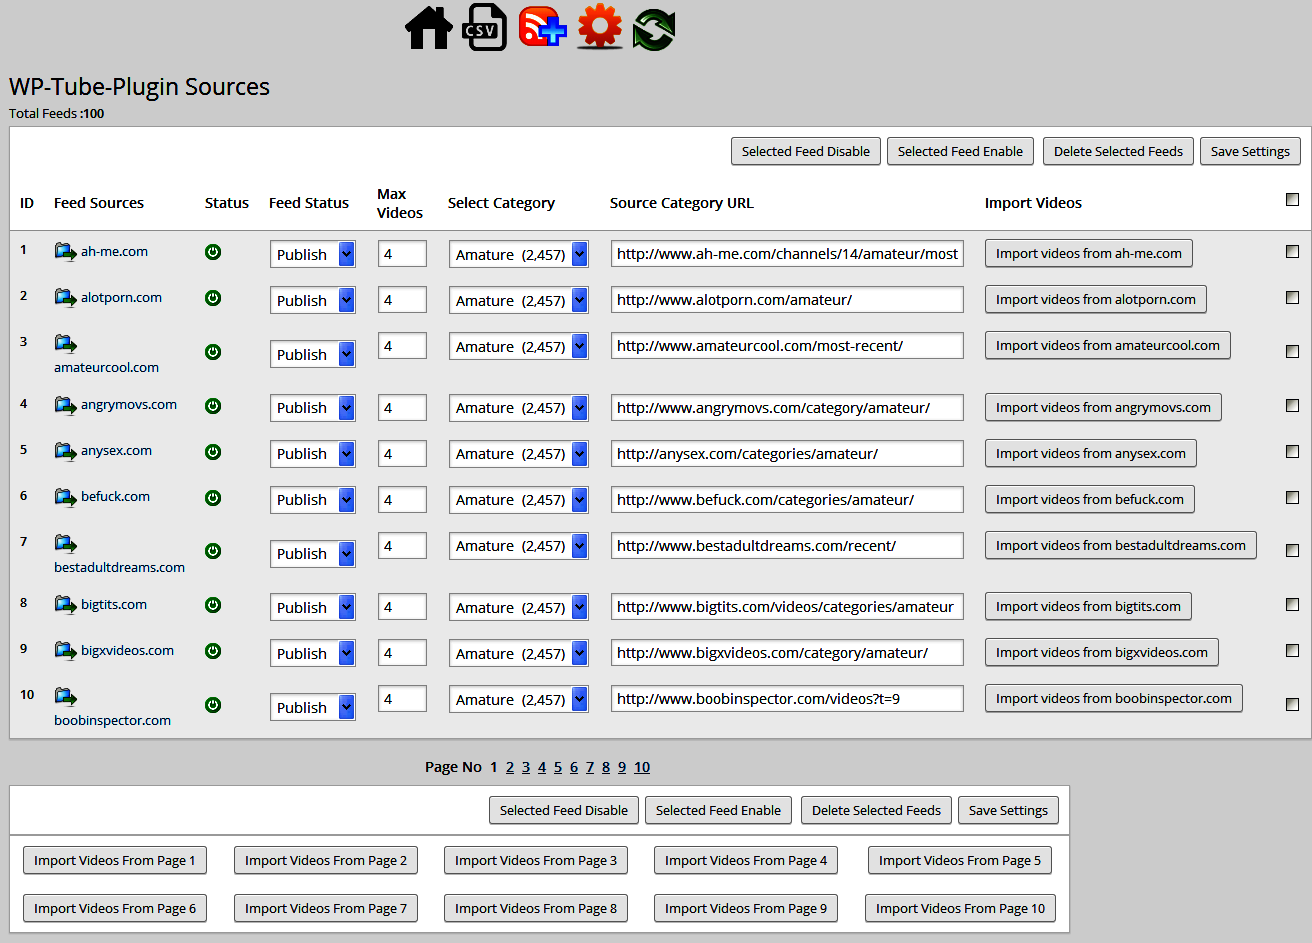Toggle green power status icon for befuck.com
Image resolution: width=1312 pixels, height=943 pixels.
tap(213, 498)
